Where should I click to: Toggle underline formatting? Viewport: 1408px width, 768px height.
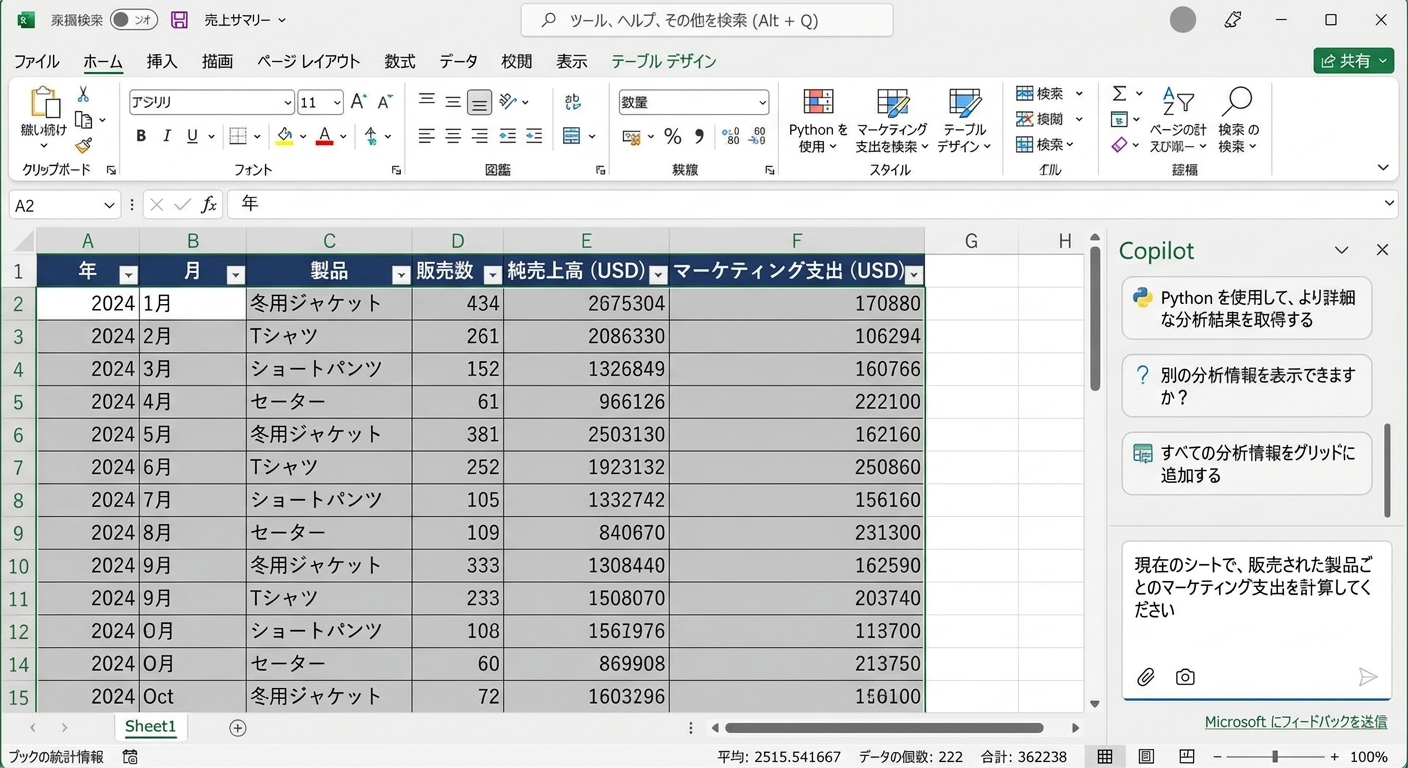[x=193, y=136]
